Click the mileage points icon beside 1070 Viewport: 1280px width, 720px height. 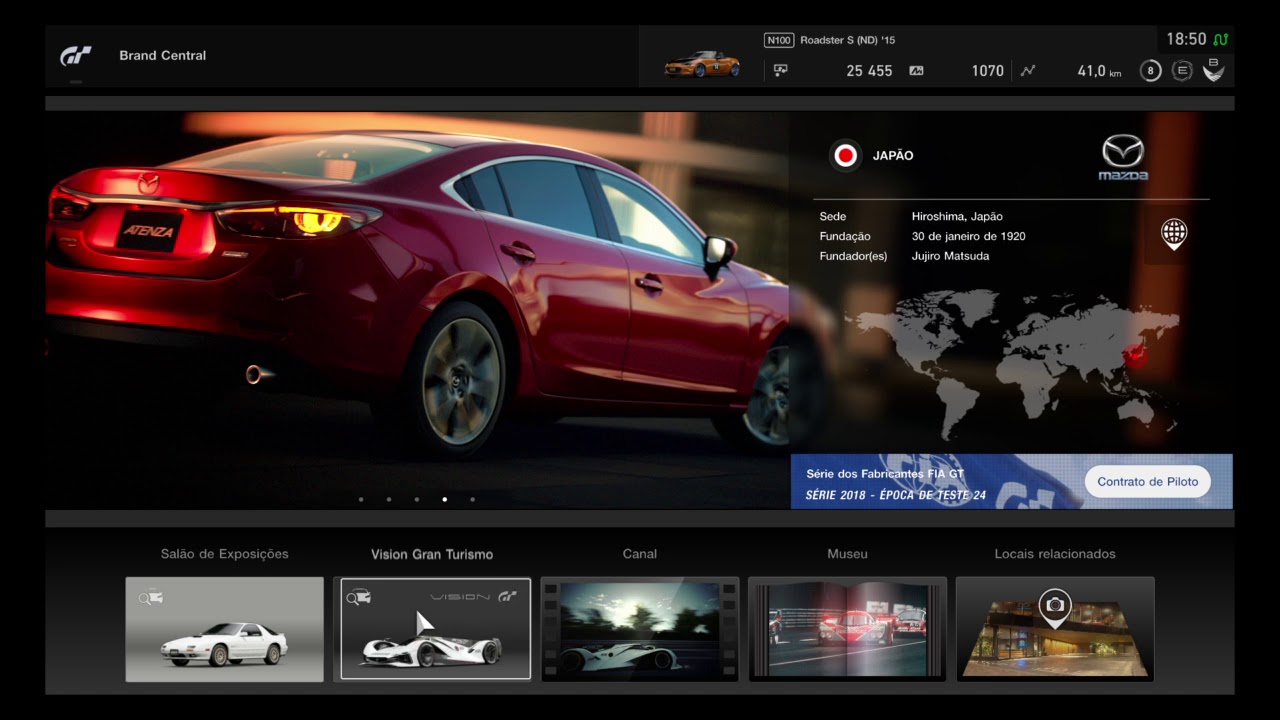pyautogui.click(x=916, y=70)
